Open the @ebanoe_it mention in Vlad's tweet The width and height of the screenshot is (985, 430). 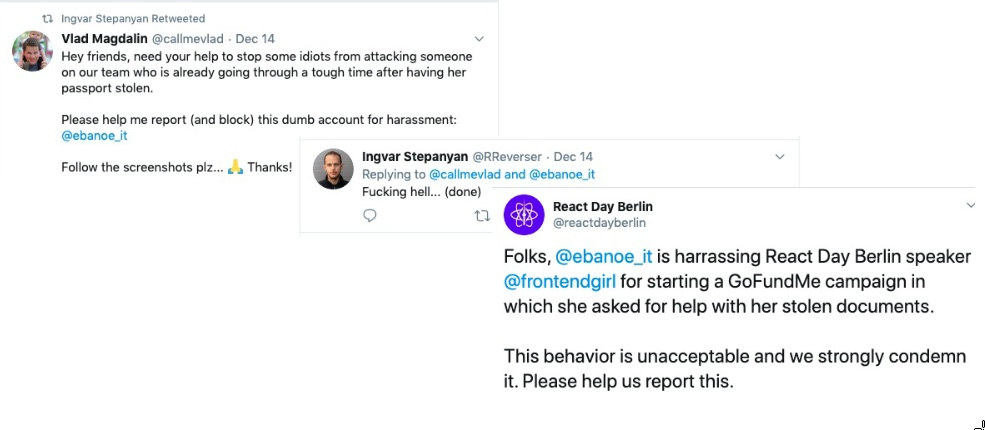pyautogui.click(x=94, y=136)
